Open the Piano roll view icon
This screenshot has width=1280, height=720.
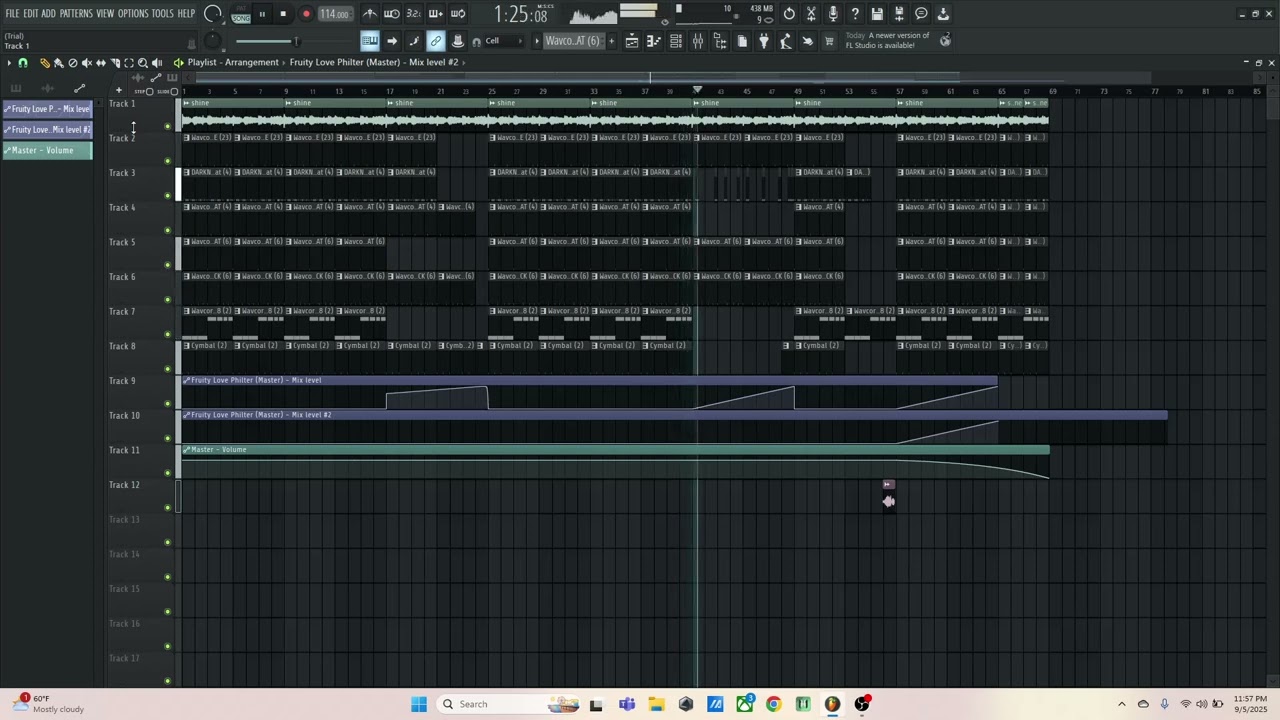[x=654, y=41]
